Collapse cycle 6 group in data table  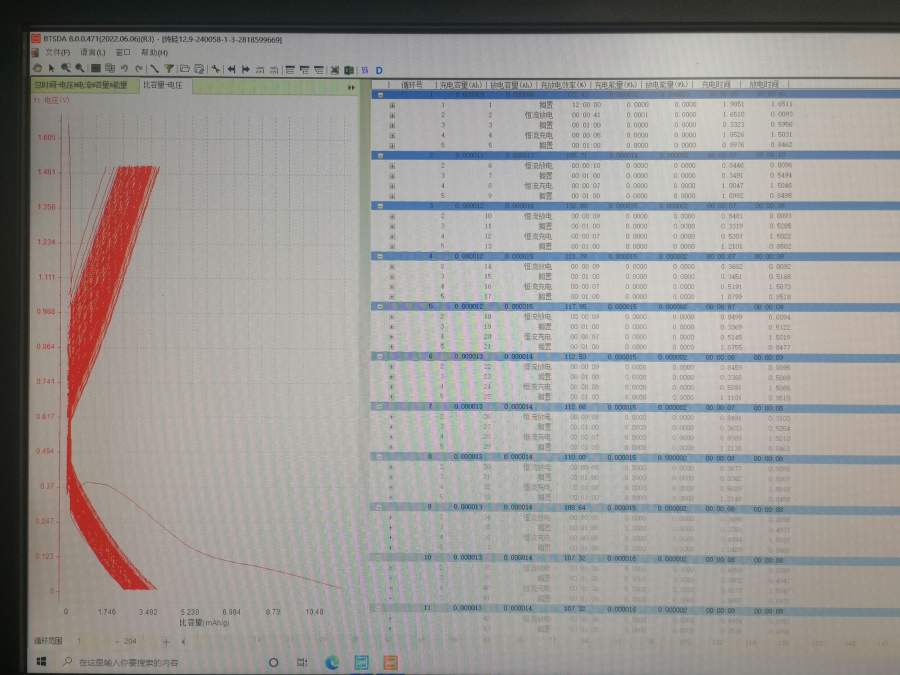(378, 356)
